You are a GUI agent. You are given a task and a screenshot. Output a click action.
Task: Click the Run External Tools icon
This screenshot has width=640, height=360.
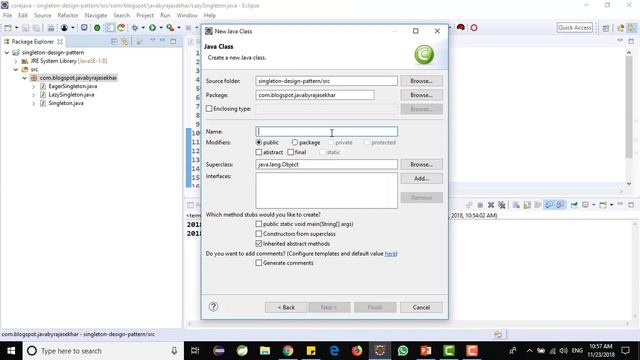170,28
